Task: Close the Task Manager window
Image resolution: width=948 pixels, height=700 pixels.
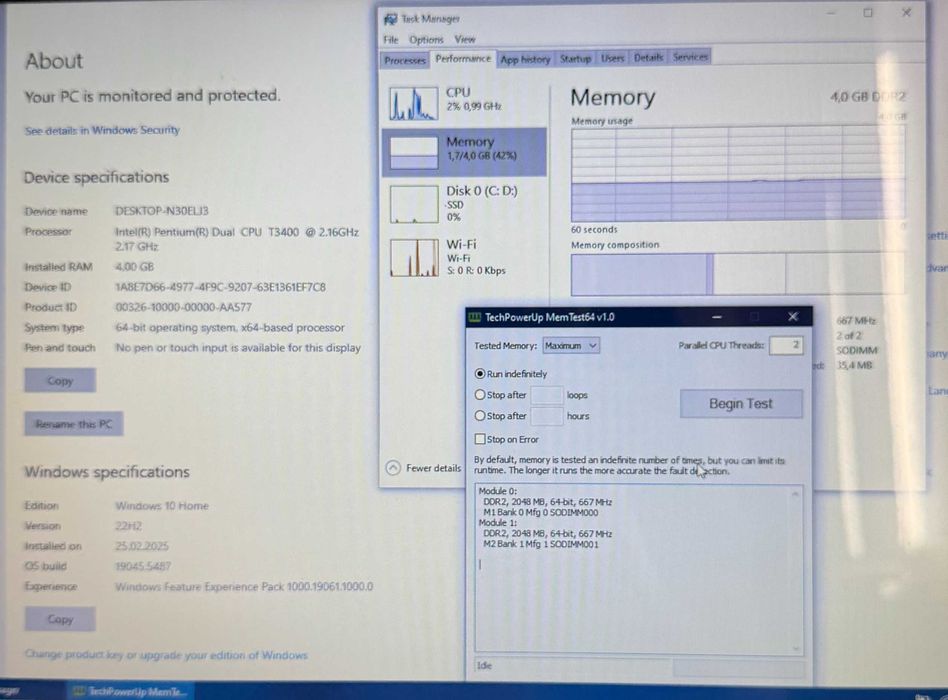Action: coord(906,12)
